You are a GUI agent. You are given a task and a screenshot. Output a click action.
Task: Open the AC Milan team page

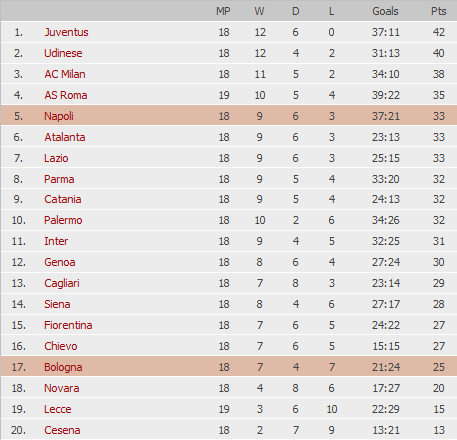point(65,74)
